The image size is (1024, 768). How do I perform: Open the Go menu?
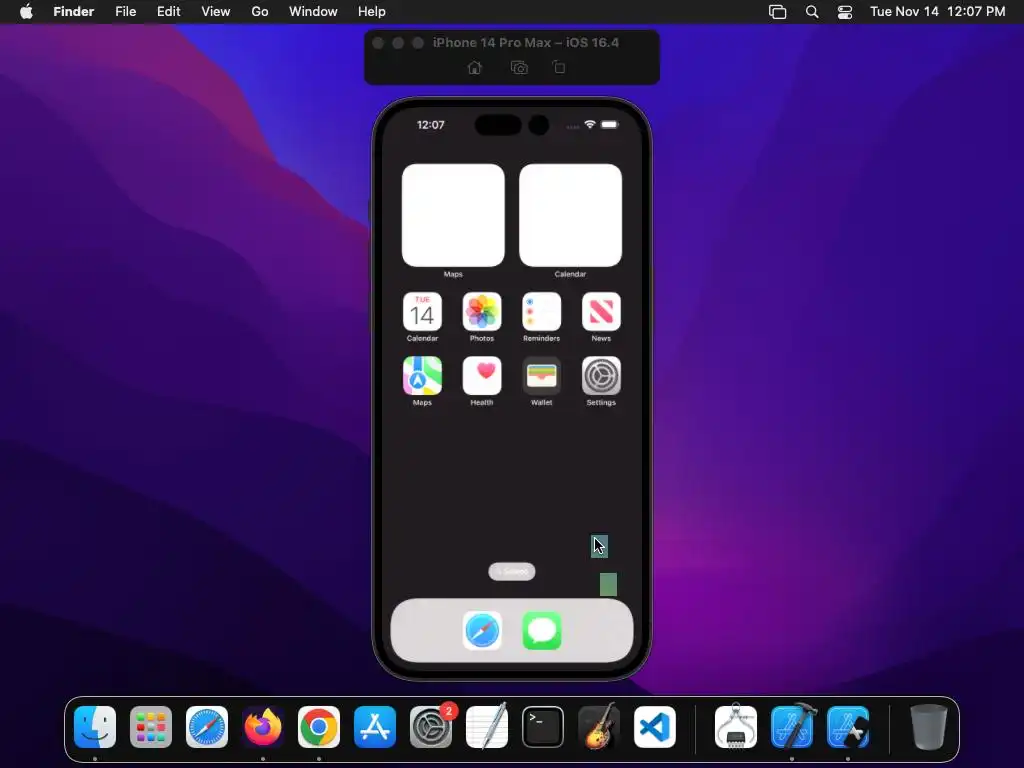260,11
